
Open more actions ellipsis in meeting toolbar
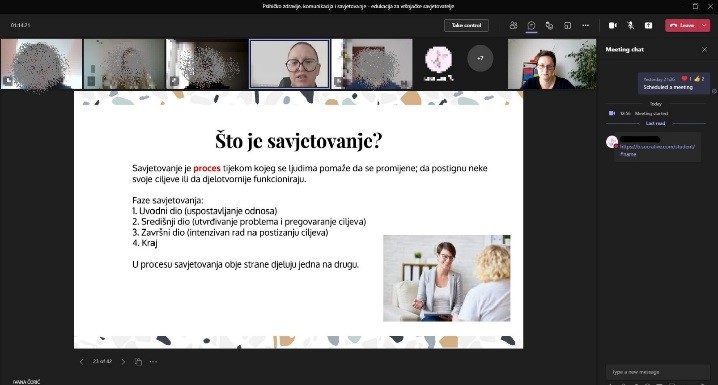[x=585, y=26]
